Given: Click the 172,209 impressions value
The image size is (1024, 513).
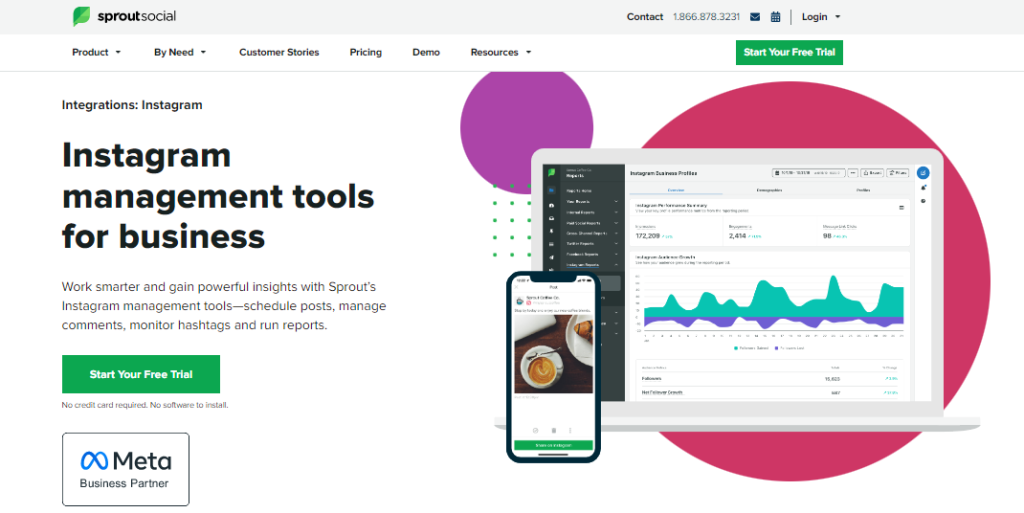Looking at the screenshot, I should click(x=648, y=236).
